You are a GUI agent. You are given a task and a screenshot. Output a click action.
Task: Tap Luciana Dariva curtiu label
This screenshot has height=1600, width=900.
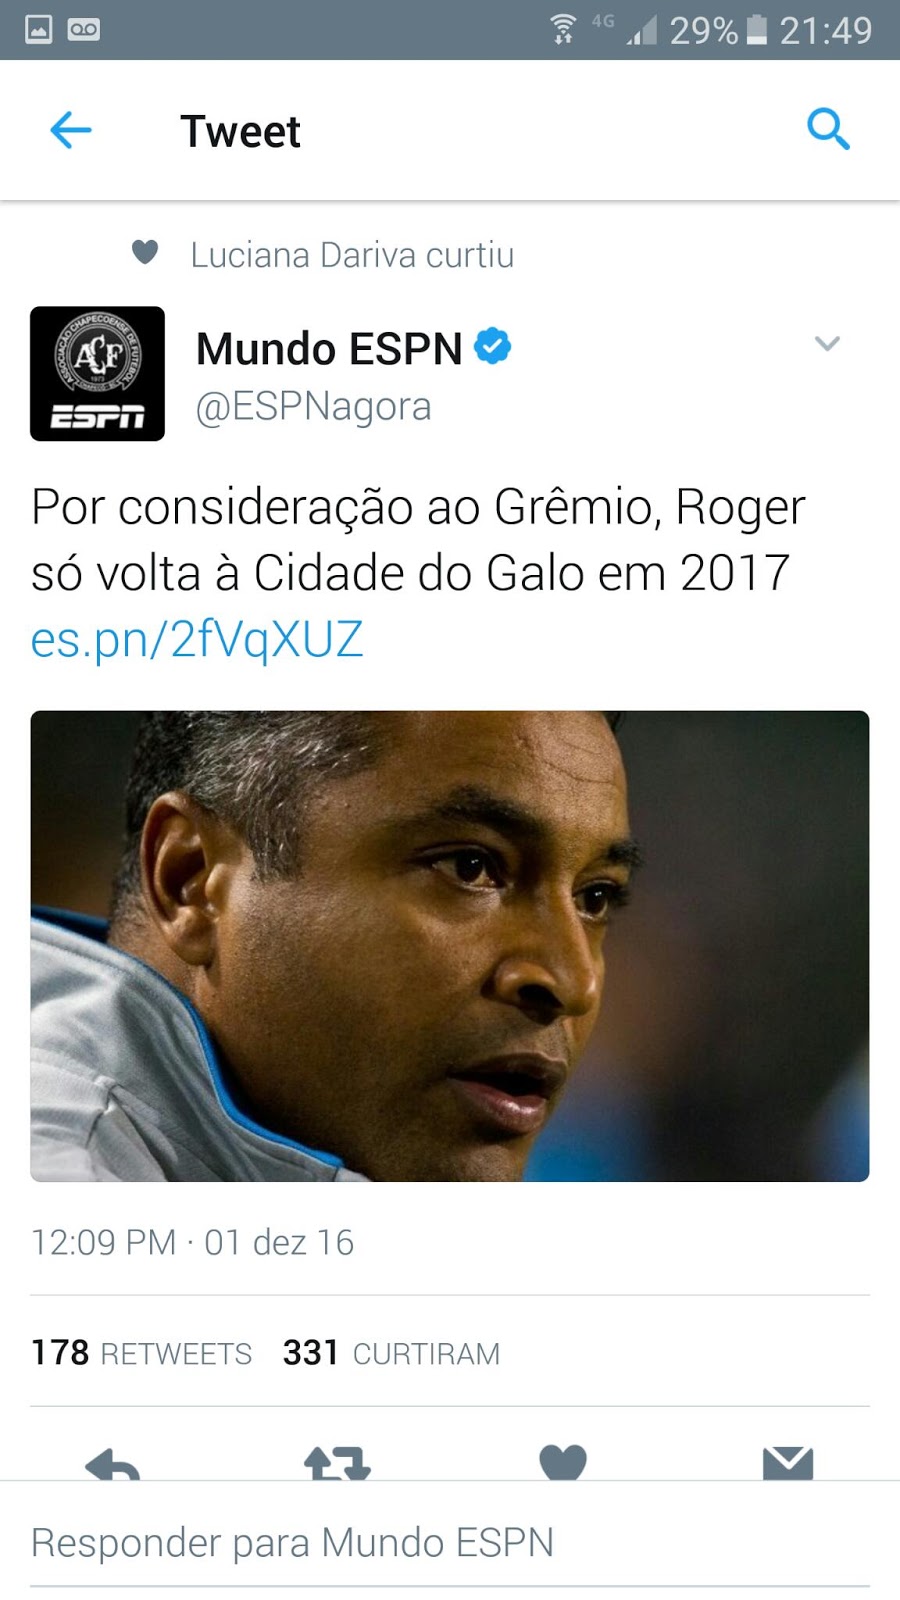(352, 255)
